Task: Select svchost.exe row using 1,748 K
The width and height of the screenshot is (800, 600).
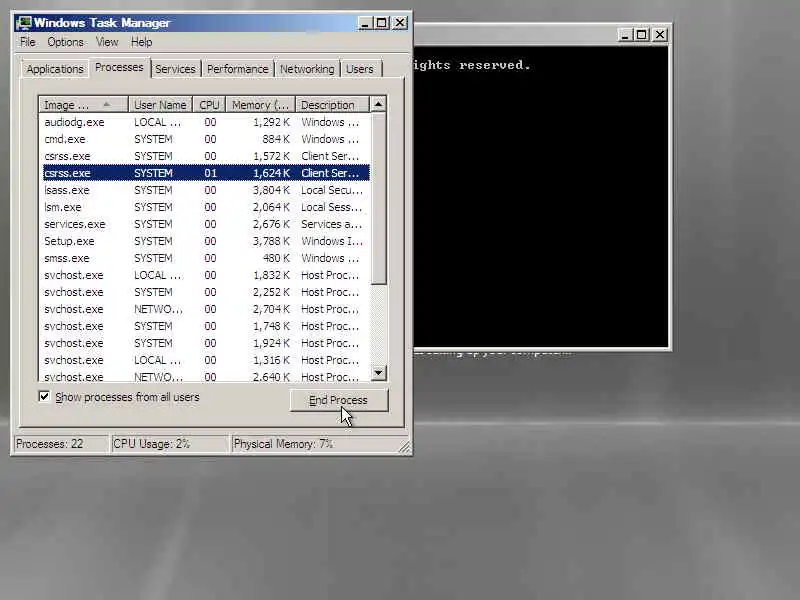Action: click(x=205, y=326)
